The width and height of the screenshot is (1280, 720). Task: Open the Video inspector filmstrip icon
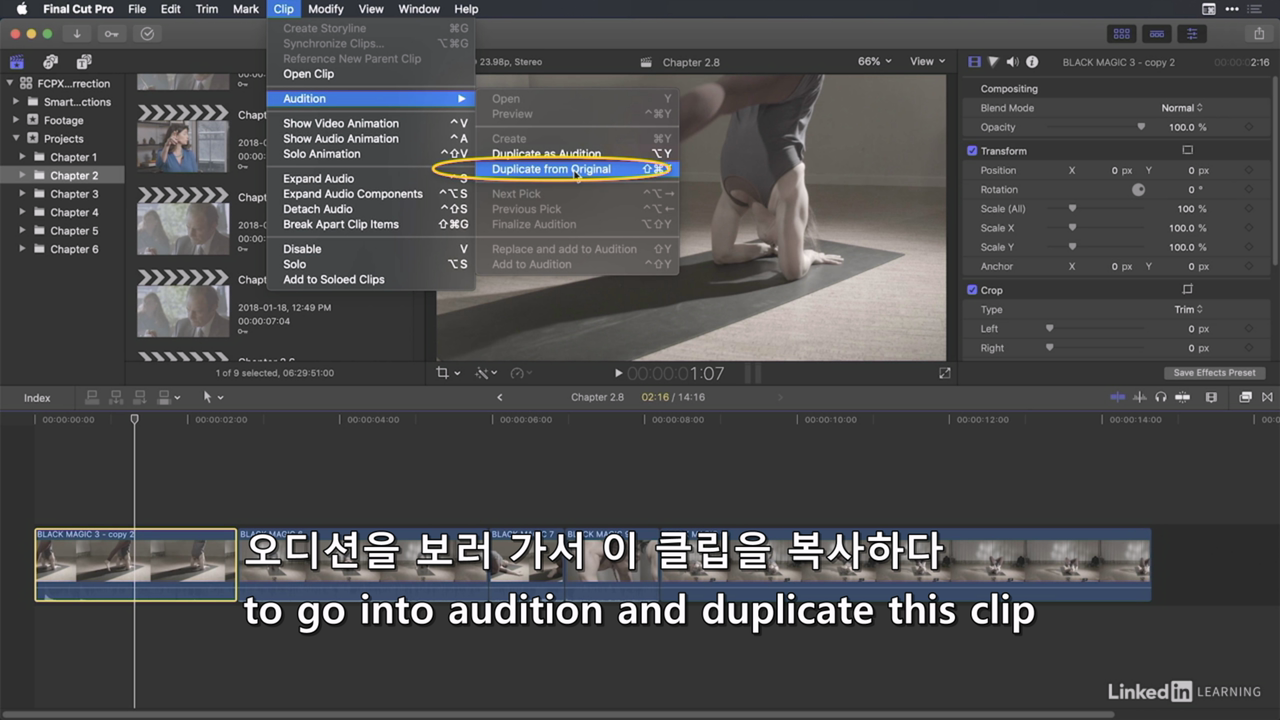(974, 62)
